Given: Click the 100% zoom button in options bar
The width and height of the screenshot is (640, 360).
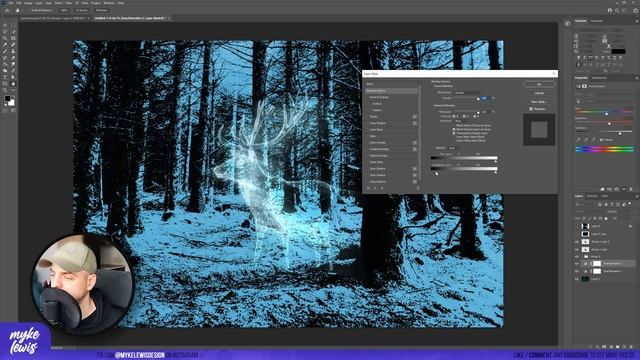Looking at the screenshot, I should (64, 10).
